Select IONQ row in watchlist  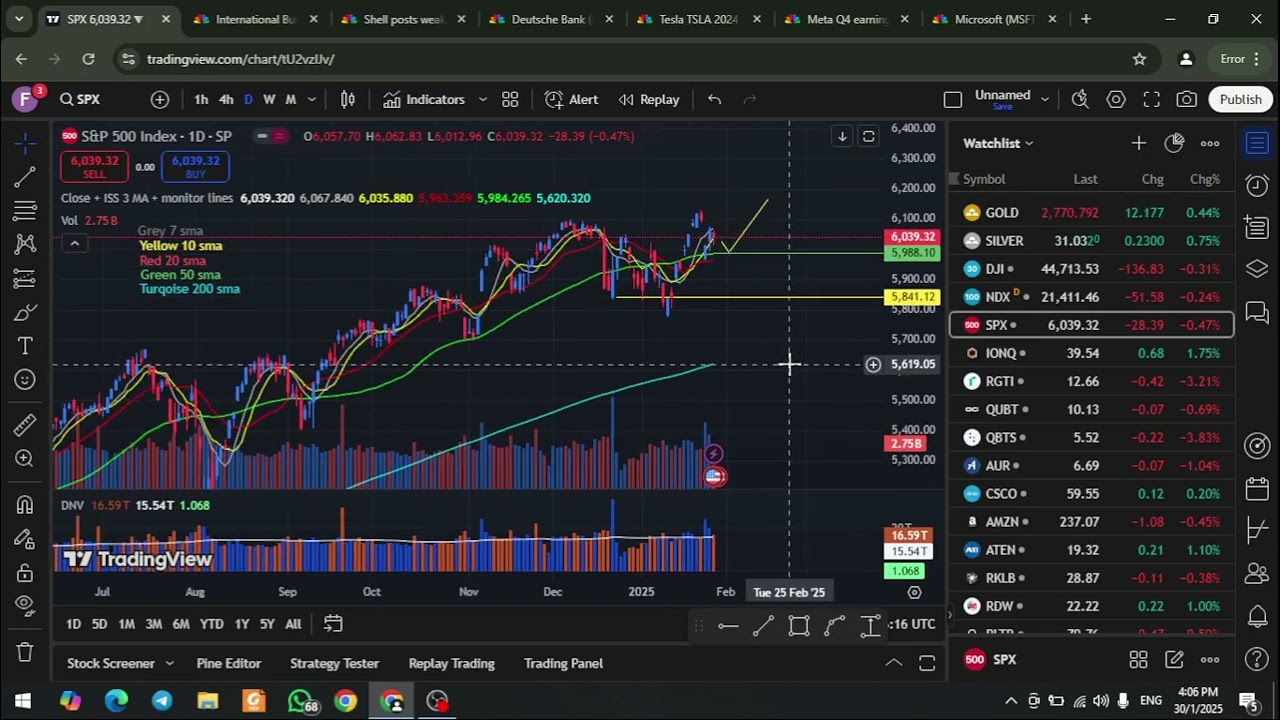pyautogui.click(x=1091, y=353)
